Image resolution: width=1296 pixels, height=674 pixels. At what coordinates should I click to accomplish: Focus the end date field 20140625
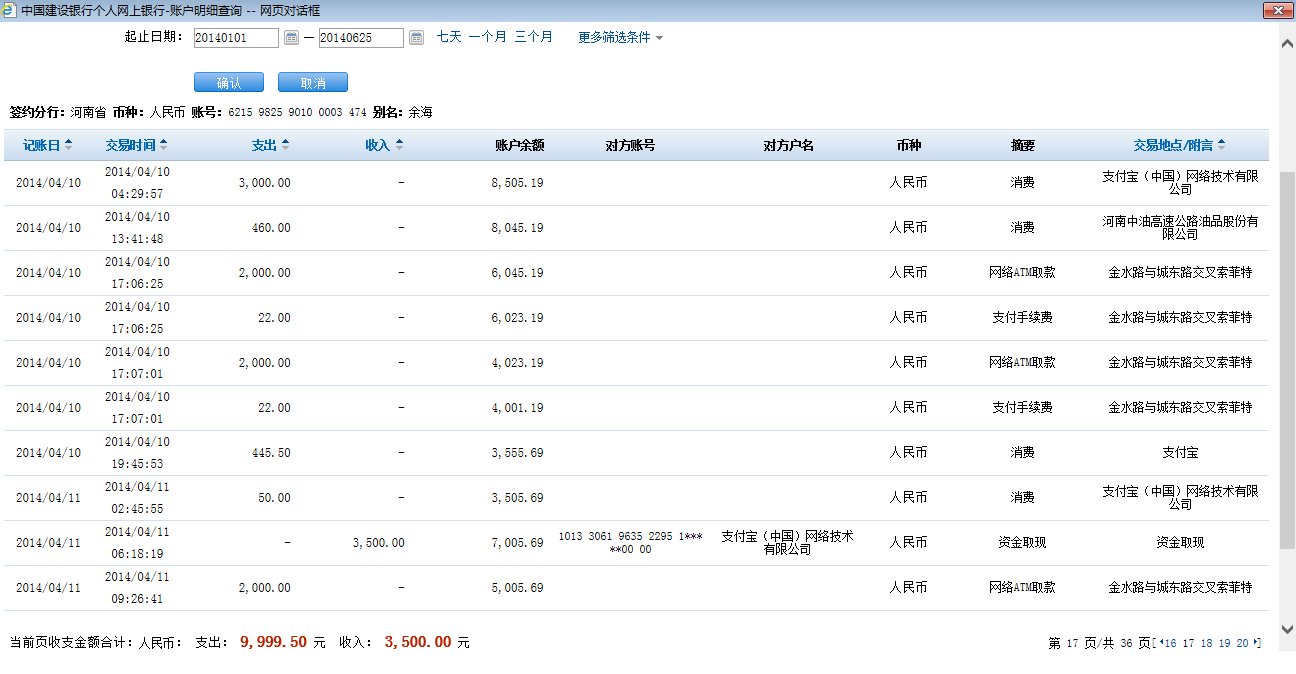click(361, 38)
